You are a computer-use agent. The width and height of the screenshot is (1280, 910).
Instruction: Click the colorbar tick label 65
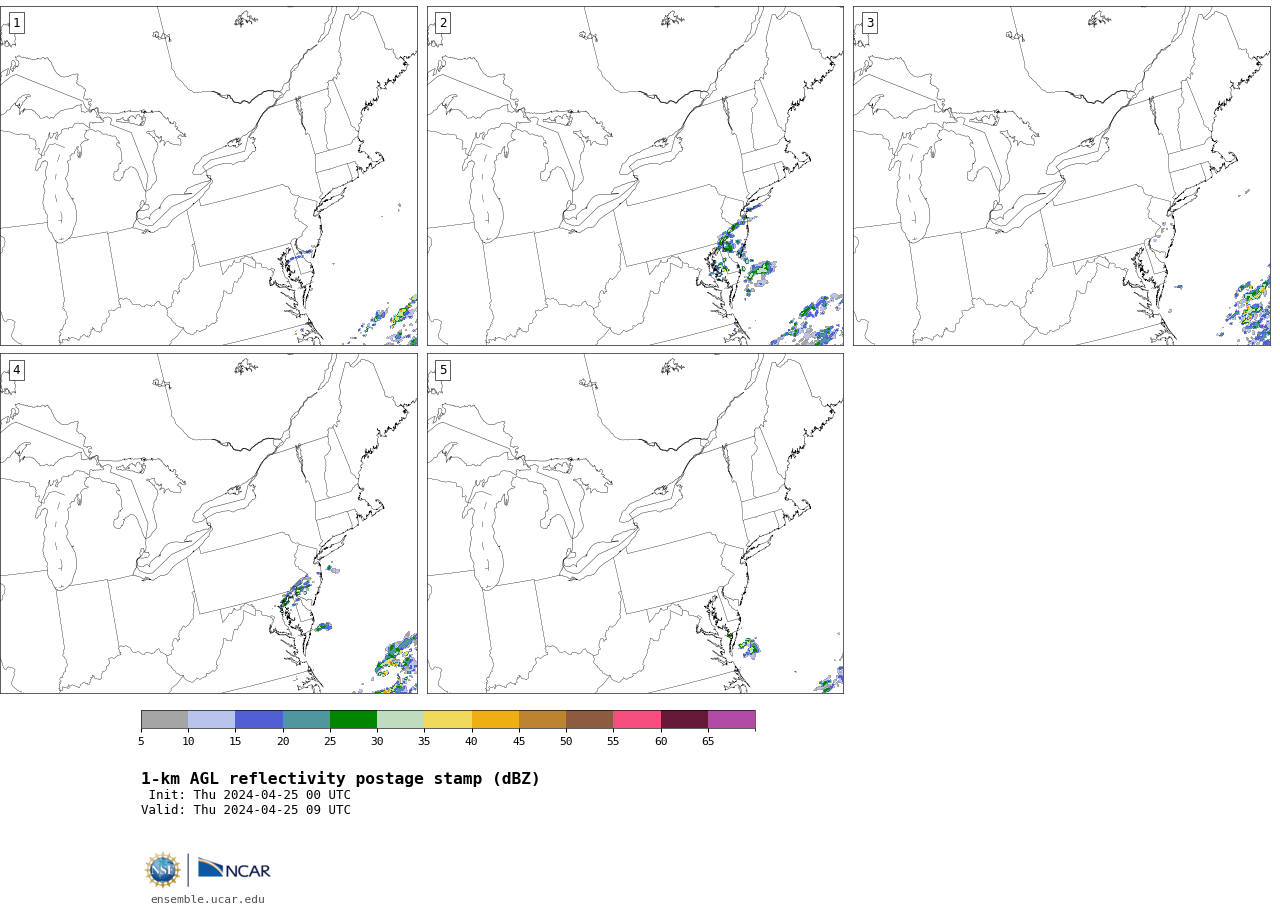point(708,741)
